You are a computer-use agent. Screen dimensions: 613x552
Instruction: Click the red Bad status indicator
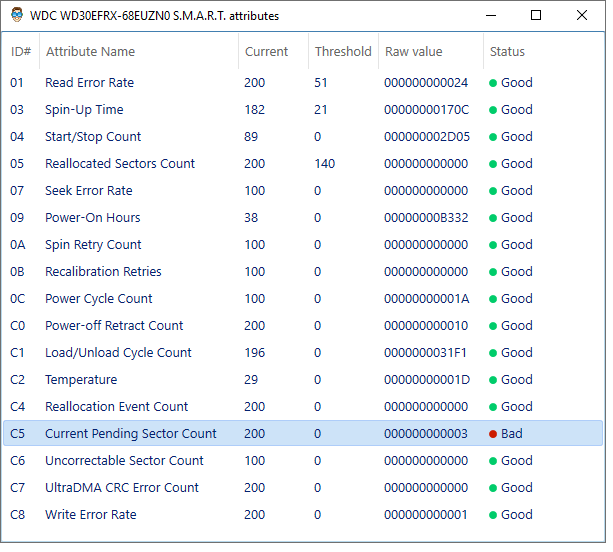click(x=493, y=434)
